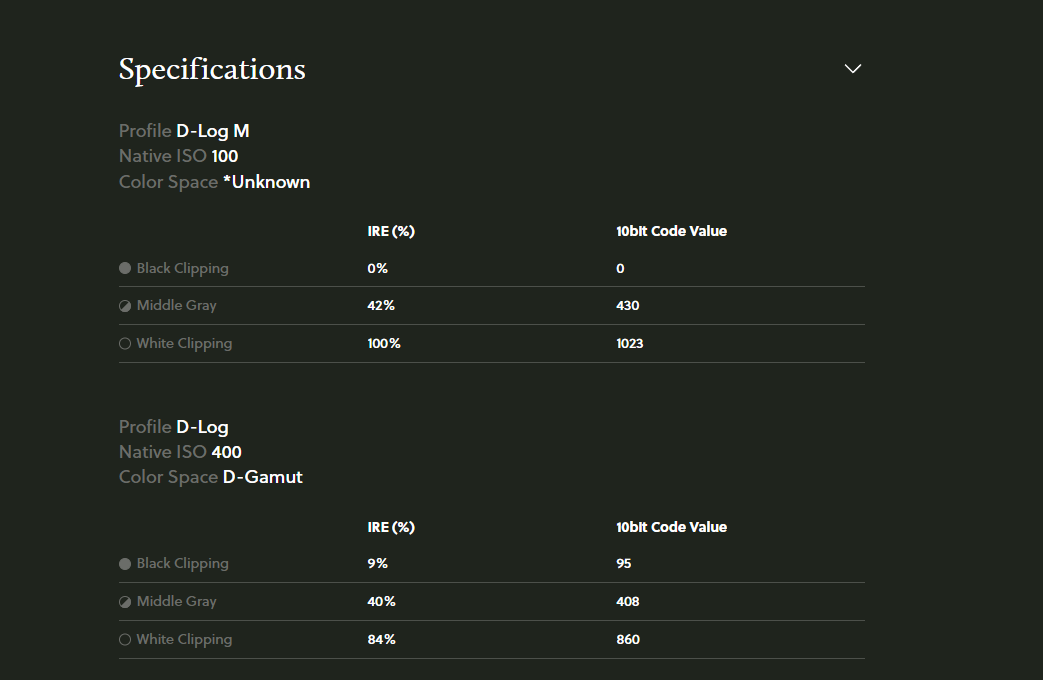Click 10bit Code Value header in D-Log M table
The image size is (1043, 680).
click(671, 231)
